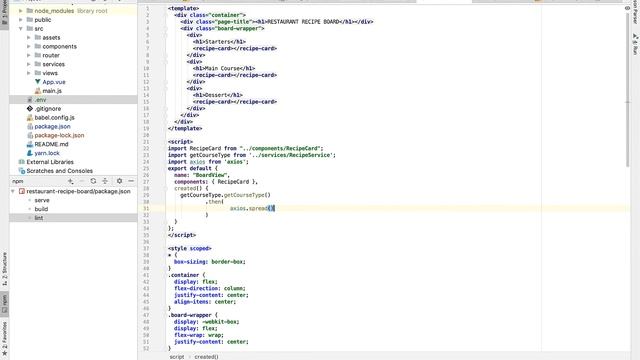Click the public folder icon
This screenshot has width=640, height=360.
tap(29, 20)
